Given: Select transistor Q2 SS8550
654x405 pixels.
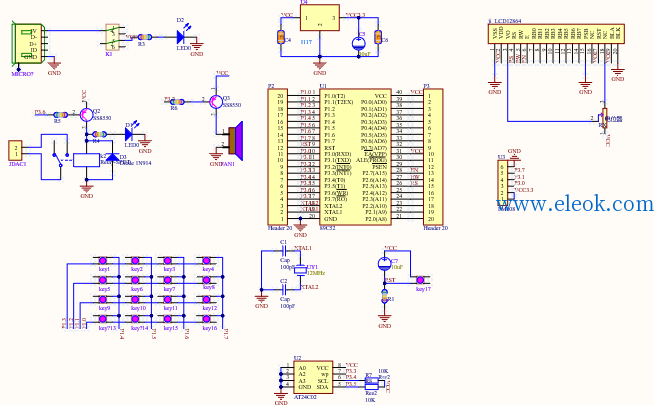Looking at the screenshot, I should [86, 115].
